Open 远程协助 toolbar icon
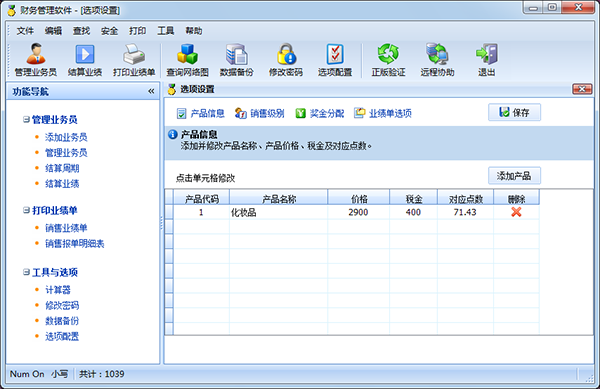Screen dimensions: 600x389 [437, 60]
